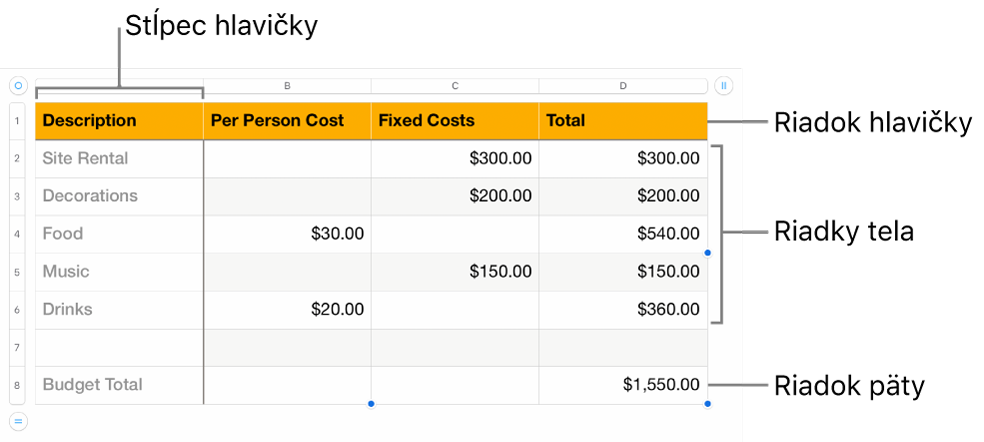Image resolution: width=984 pixels, height=442 pixels.
Task: Select column B header bar
Action: (x=287, y=86)
